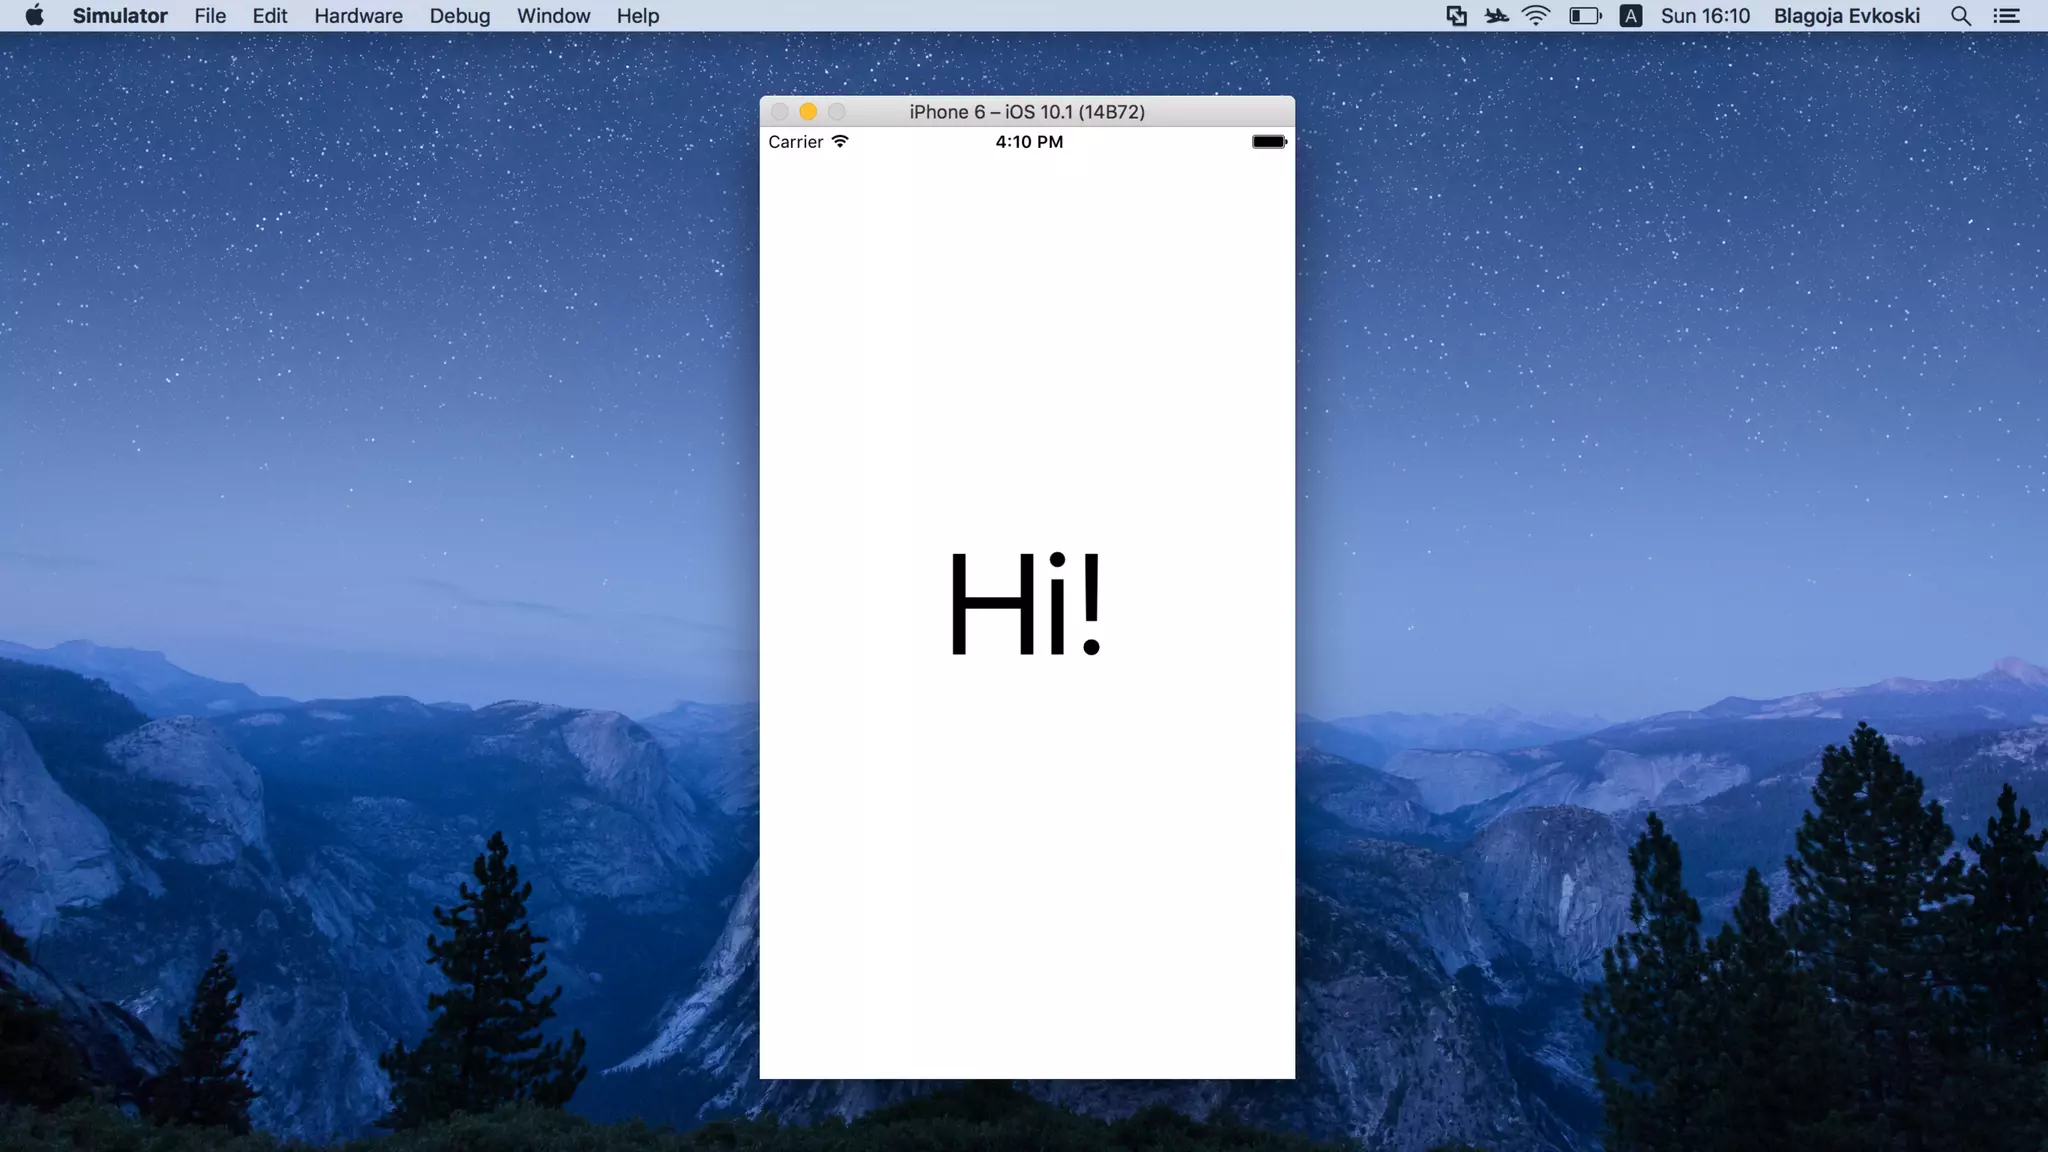Open the Blagoja Evkoski user menu
This screenshot has height=1152, width=2048.
[1846, 16]
